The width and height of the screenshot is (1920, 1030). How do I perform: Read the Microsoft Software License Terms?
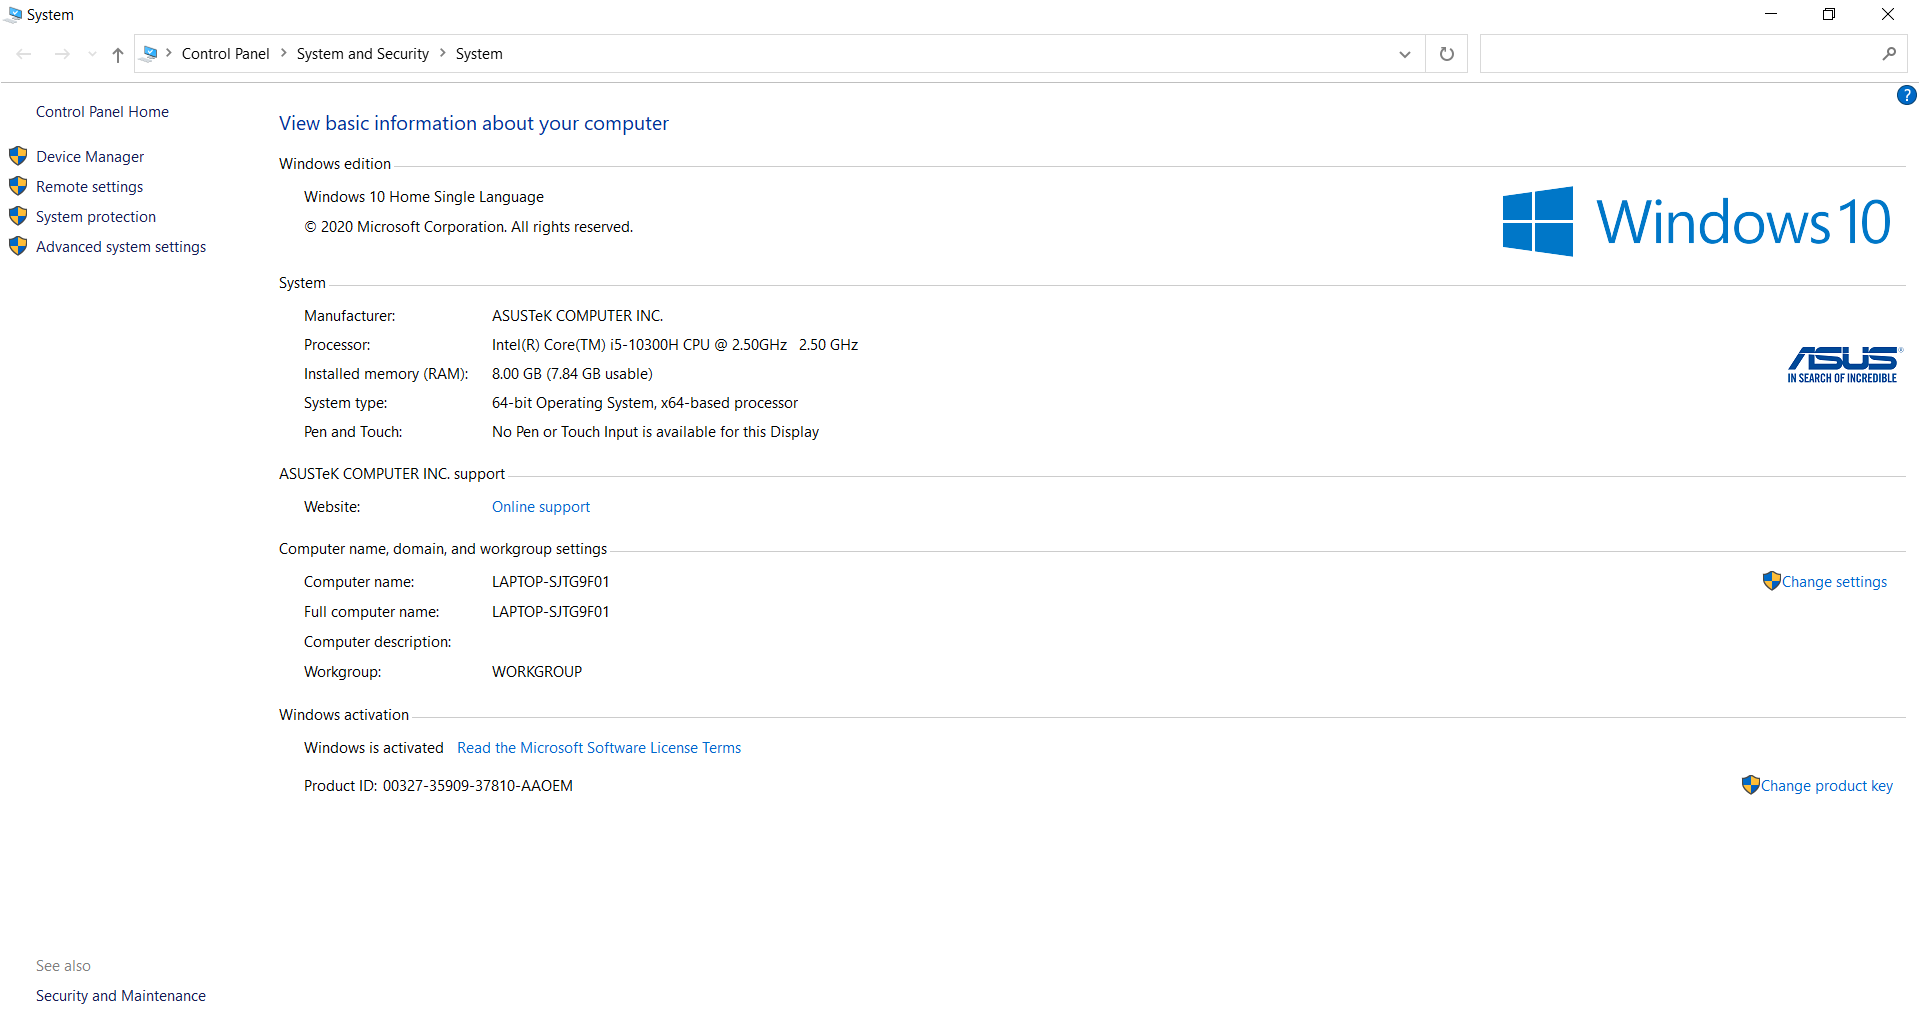point(599,748)
